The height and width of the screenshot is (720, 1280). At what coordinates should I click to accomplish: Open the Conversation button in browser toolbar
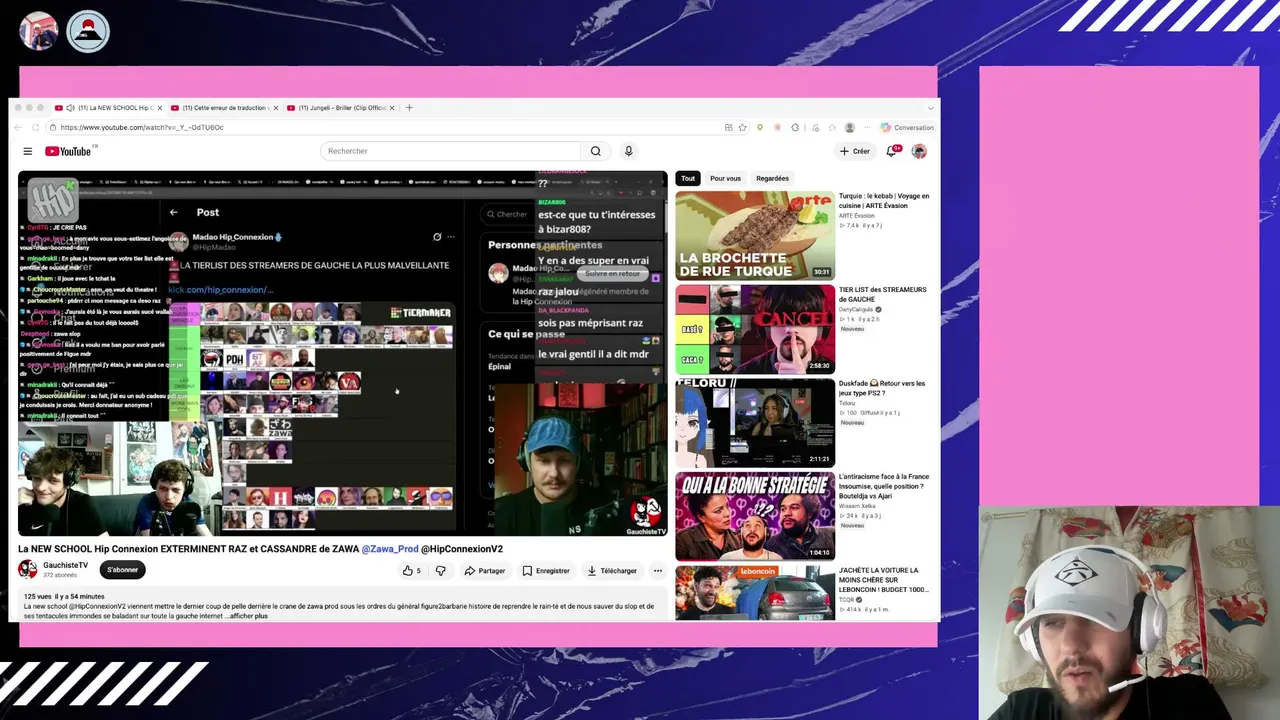point(908,127)
